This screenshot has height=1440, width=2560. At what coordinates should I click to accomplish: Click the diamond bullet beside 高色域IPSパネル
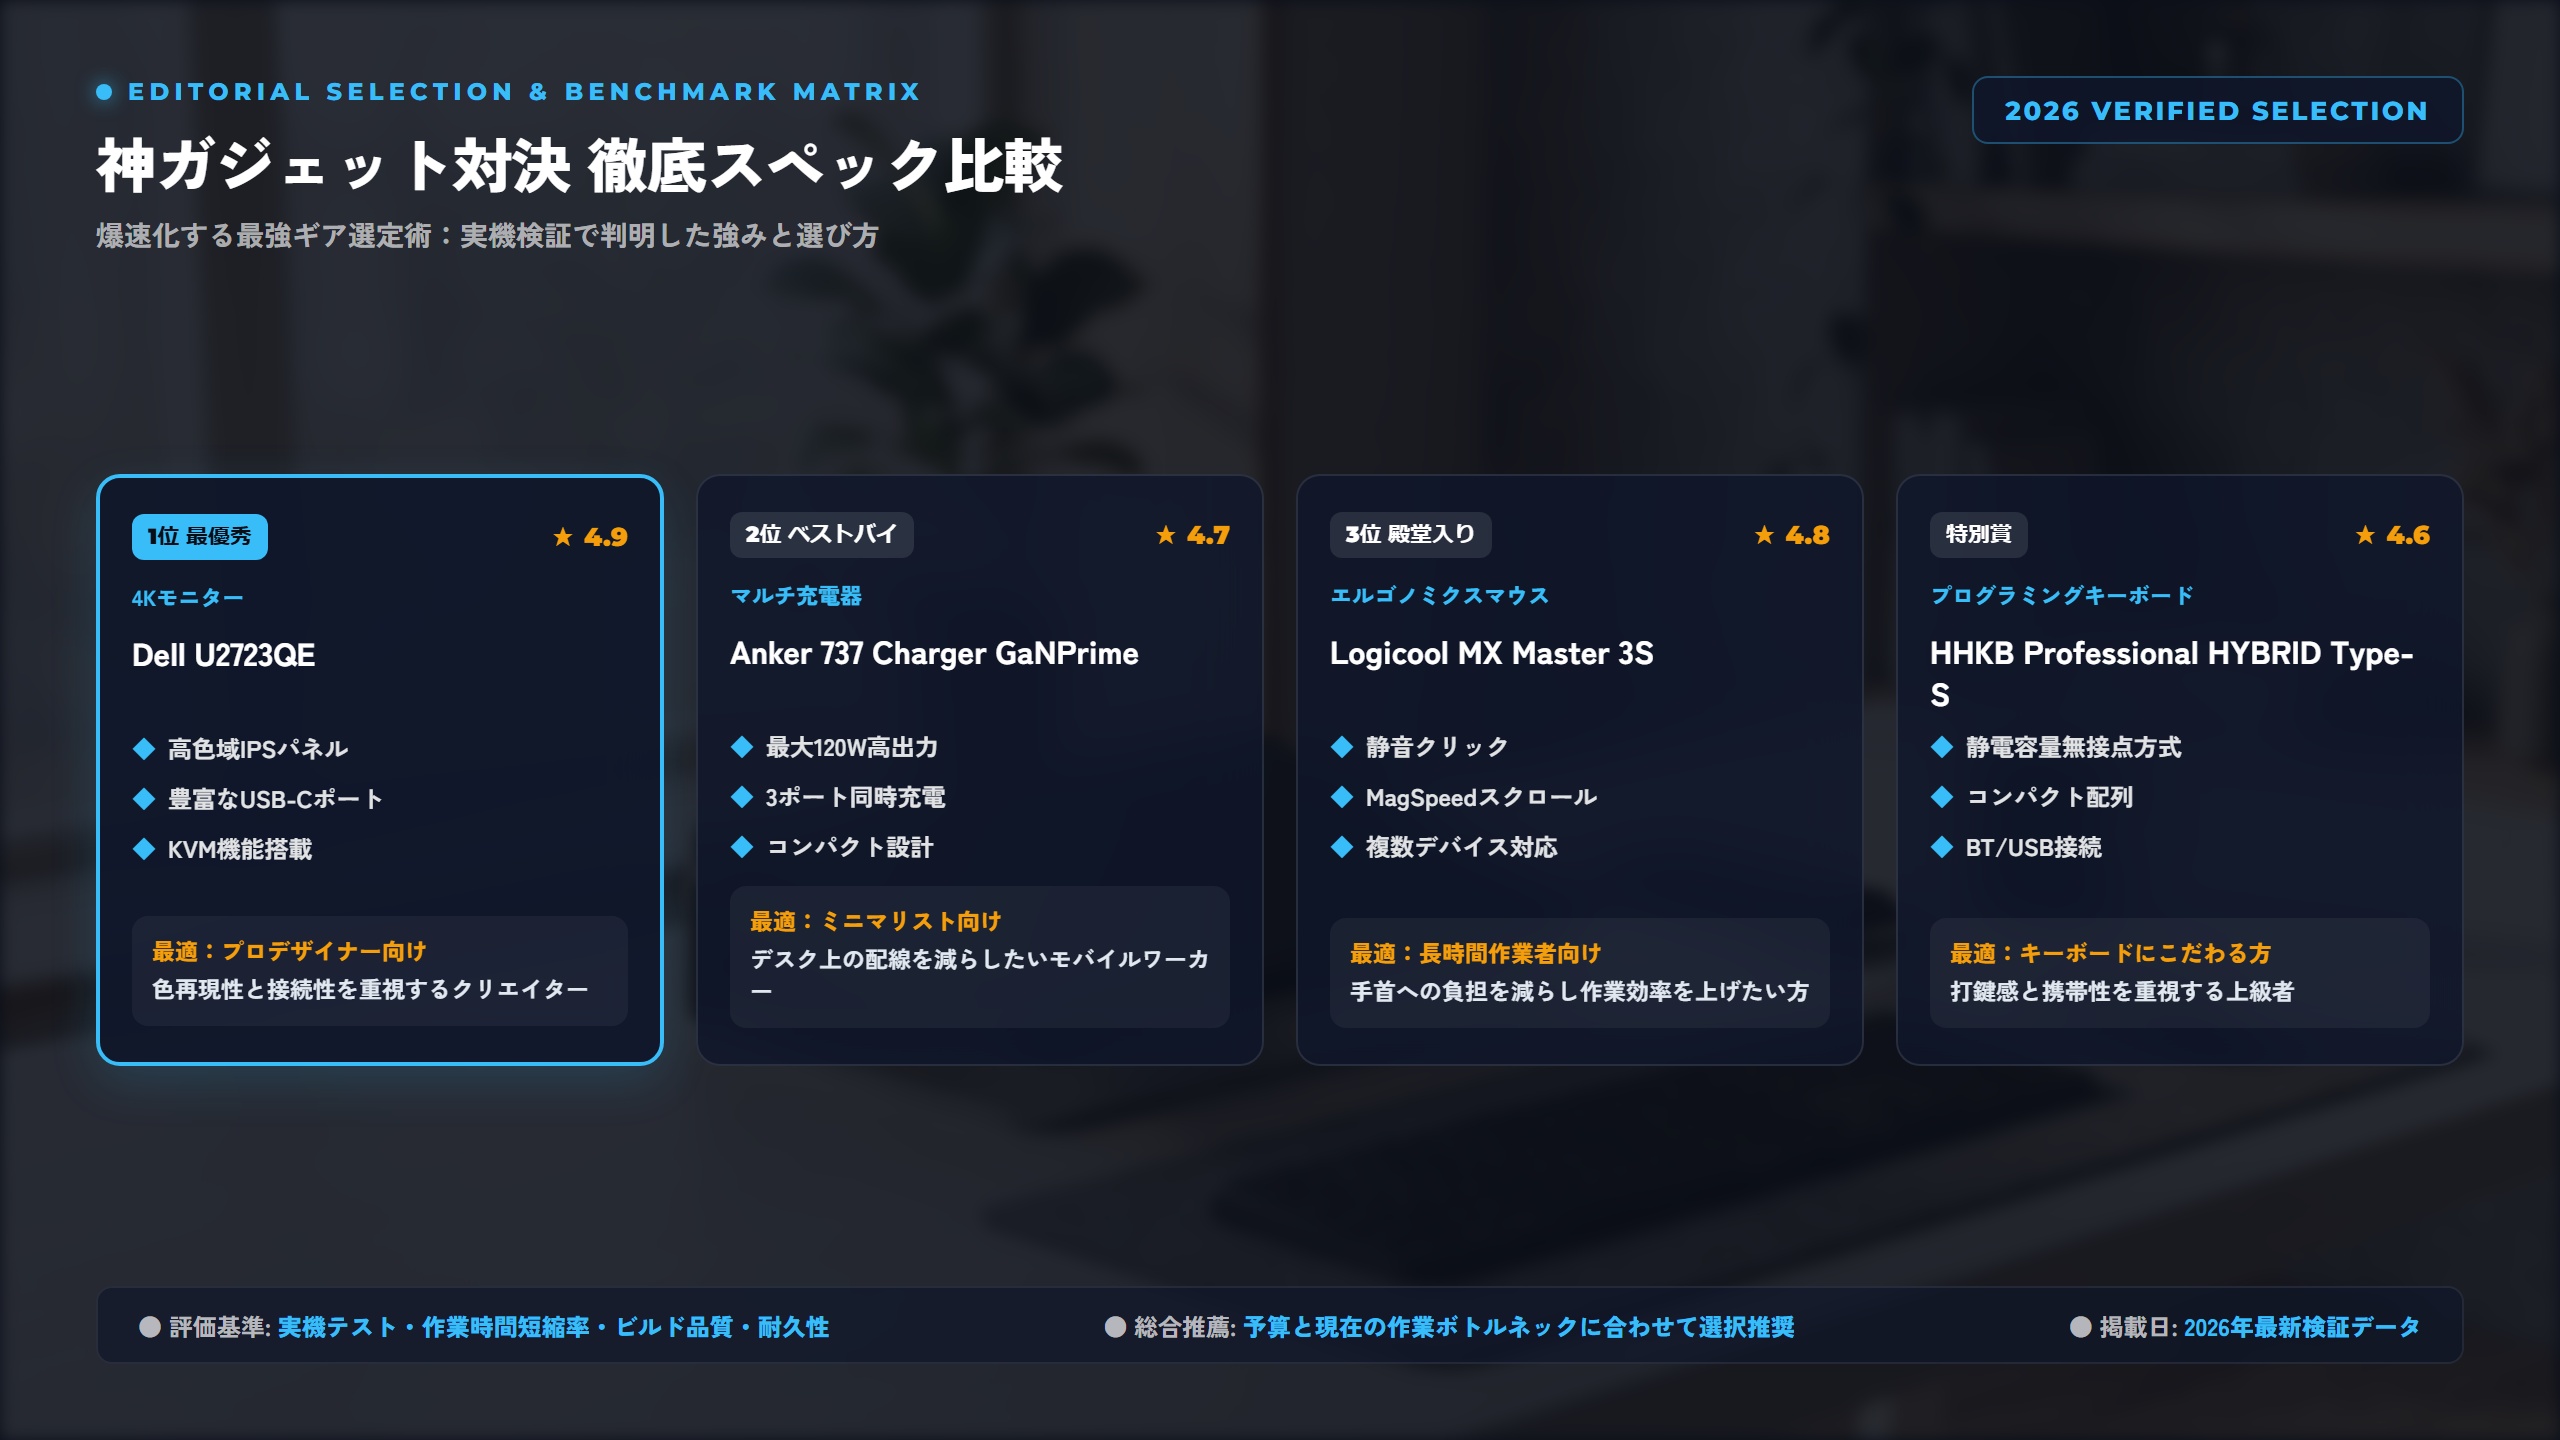coord(144,749)
